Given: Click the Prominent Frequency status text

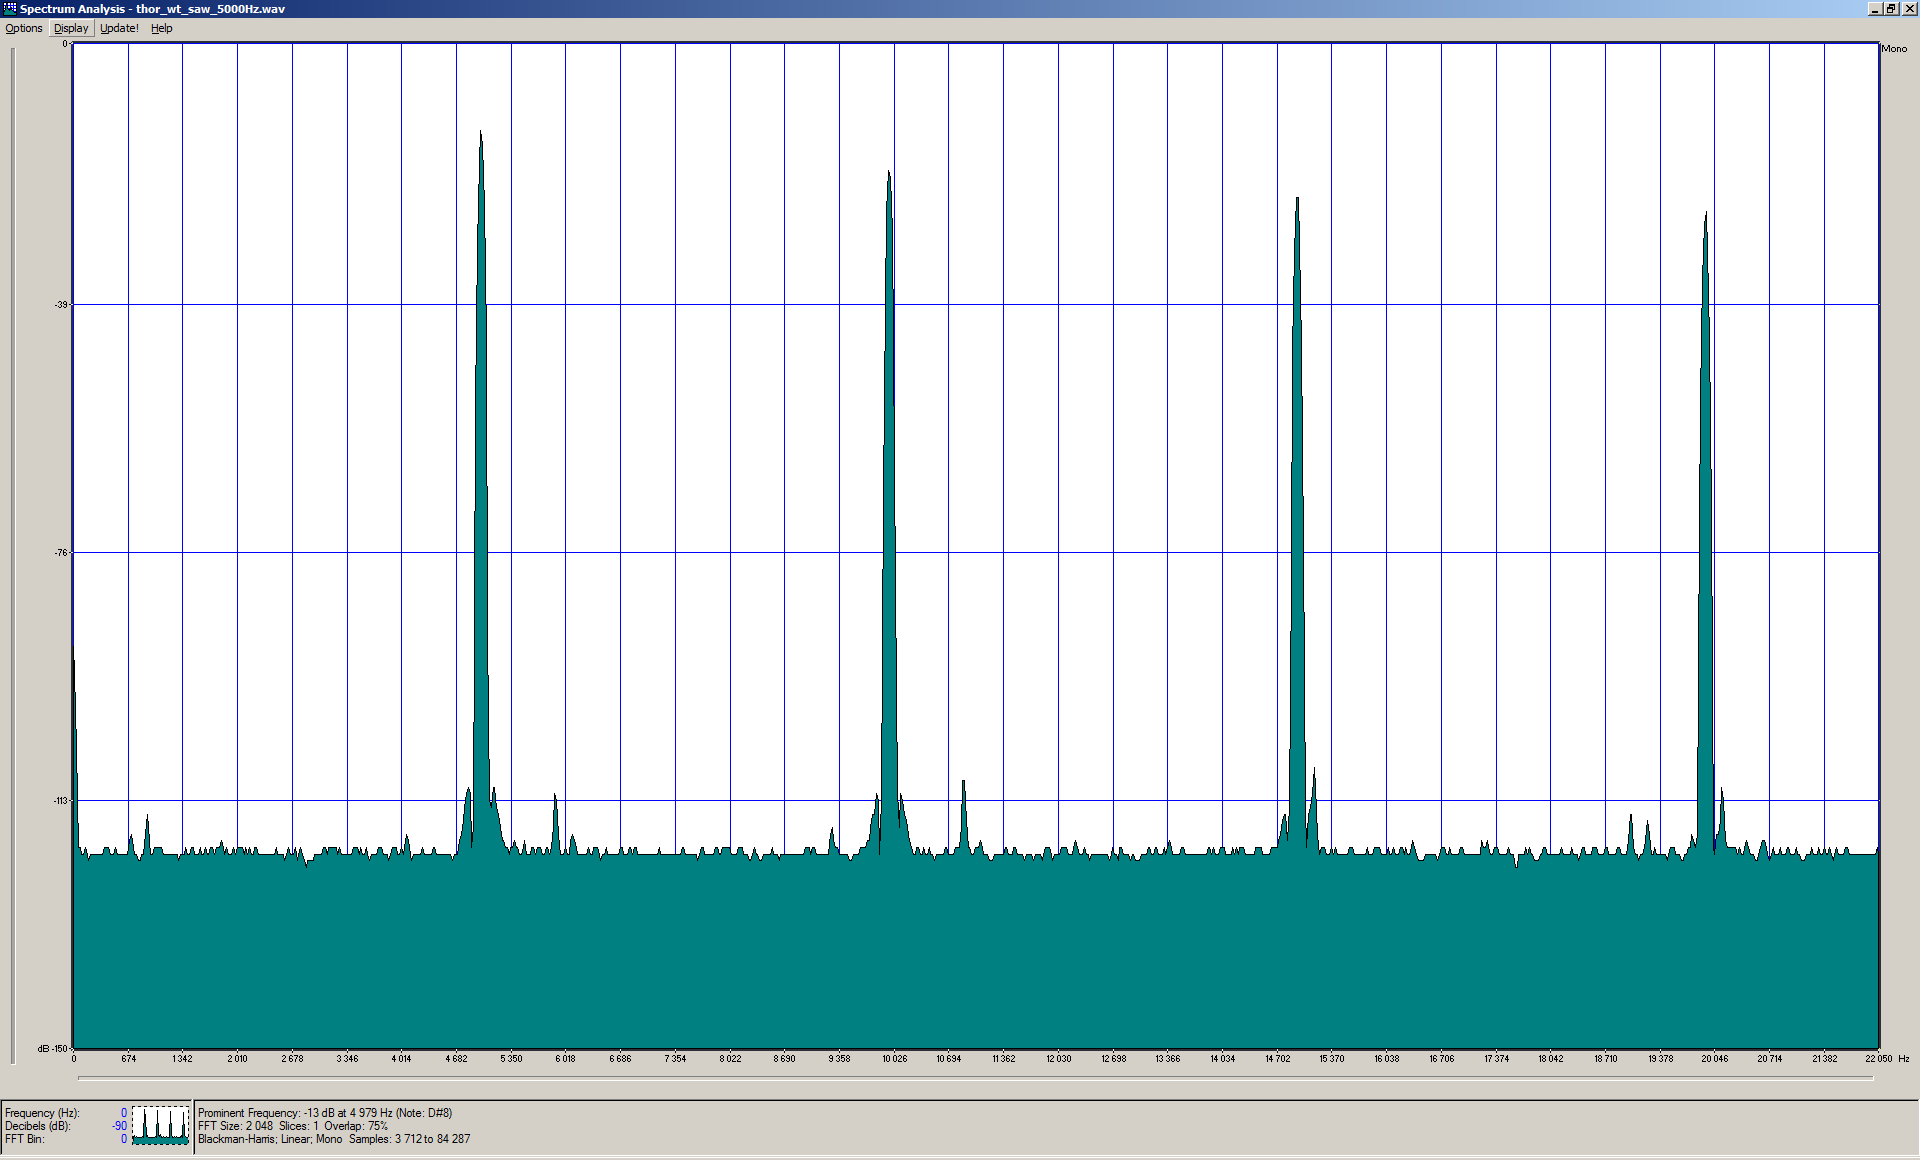Looking at the screenshot, I should [x=325, y=1113].
